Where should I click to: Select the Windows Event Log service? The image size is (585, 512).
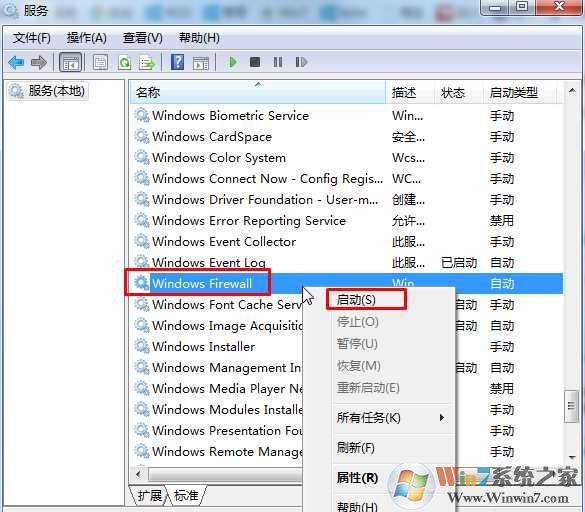pyautogui.click(x=209, y=263)
